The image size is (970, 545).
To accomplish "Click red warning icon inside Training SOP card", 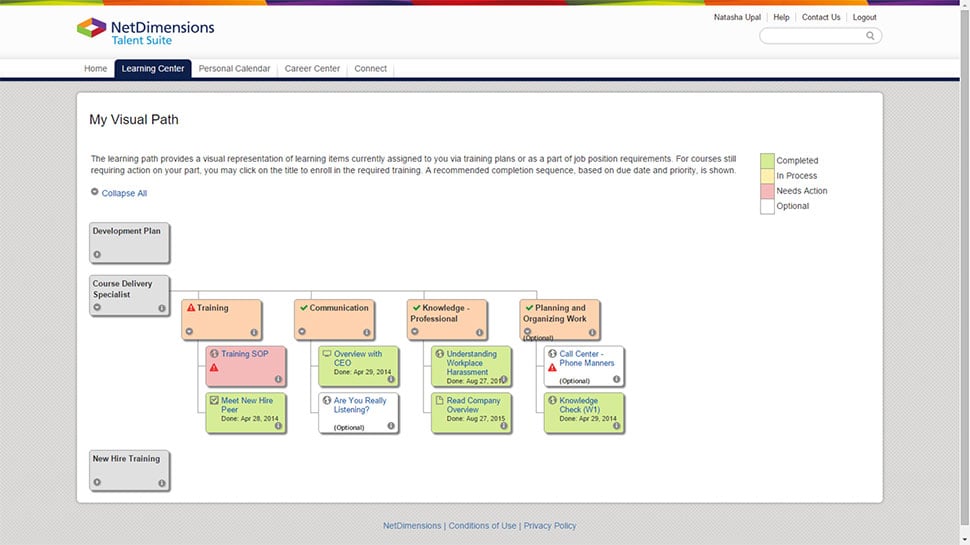I will (x=214, y=367).
